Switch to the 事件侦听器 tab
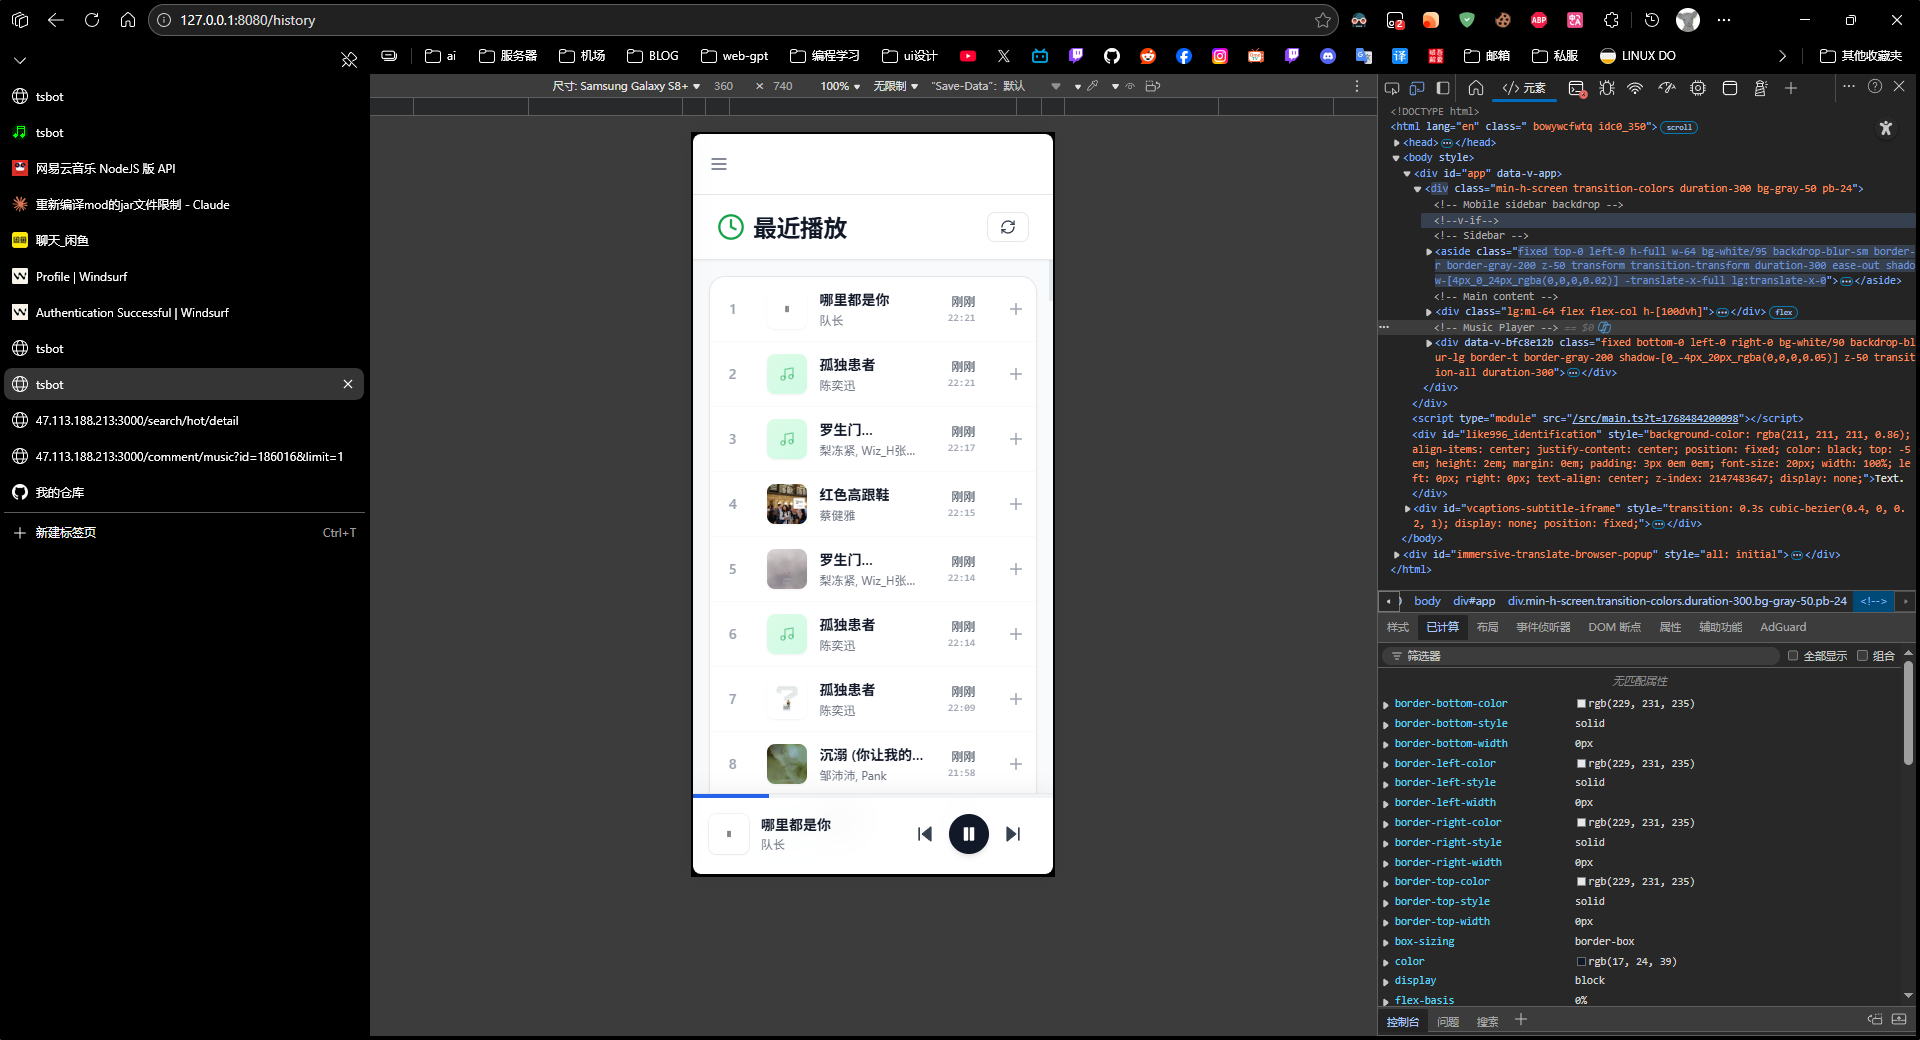 tap(1542, 627)
